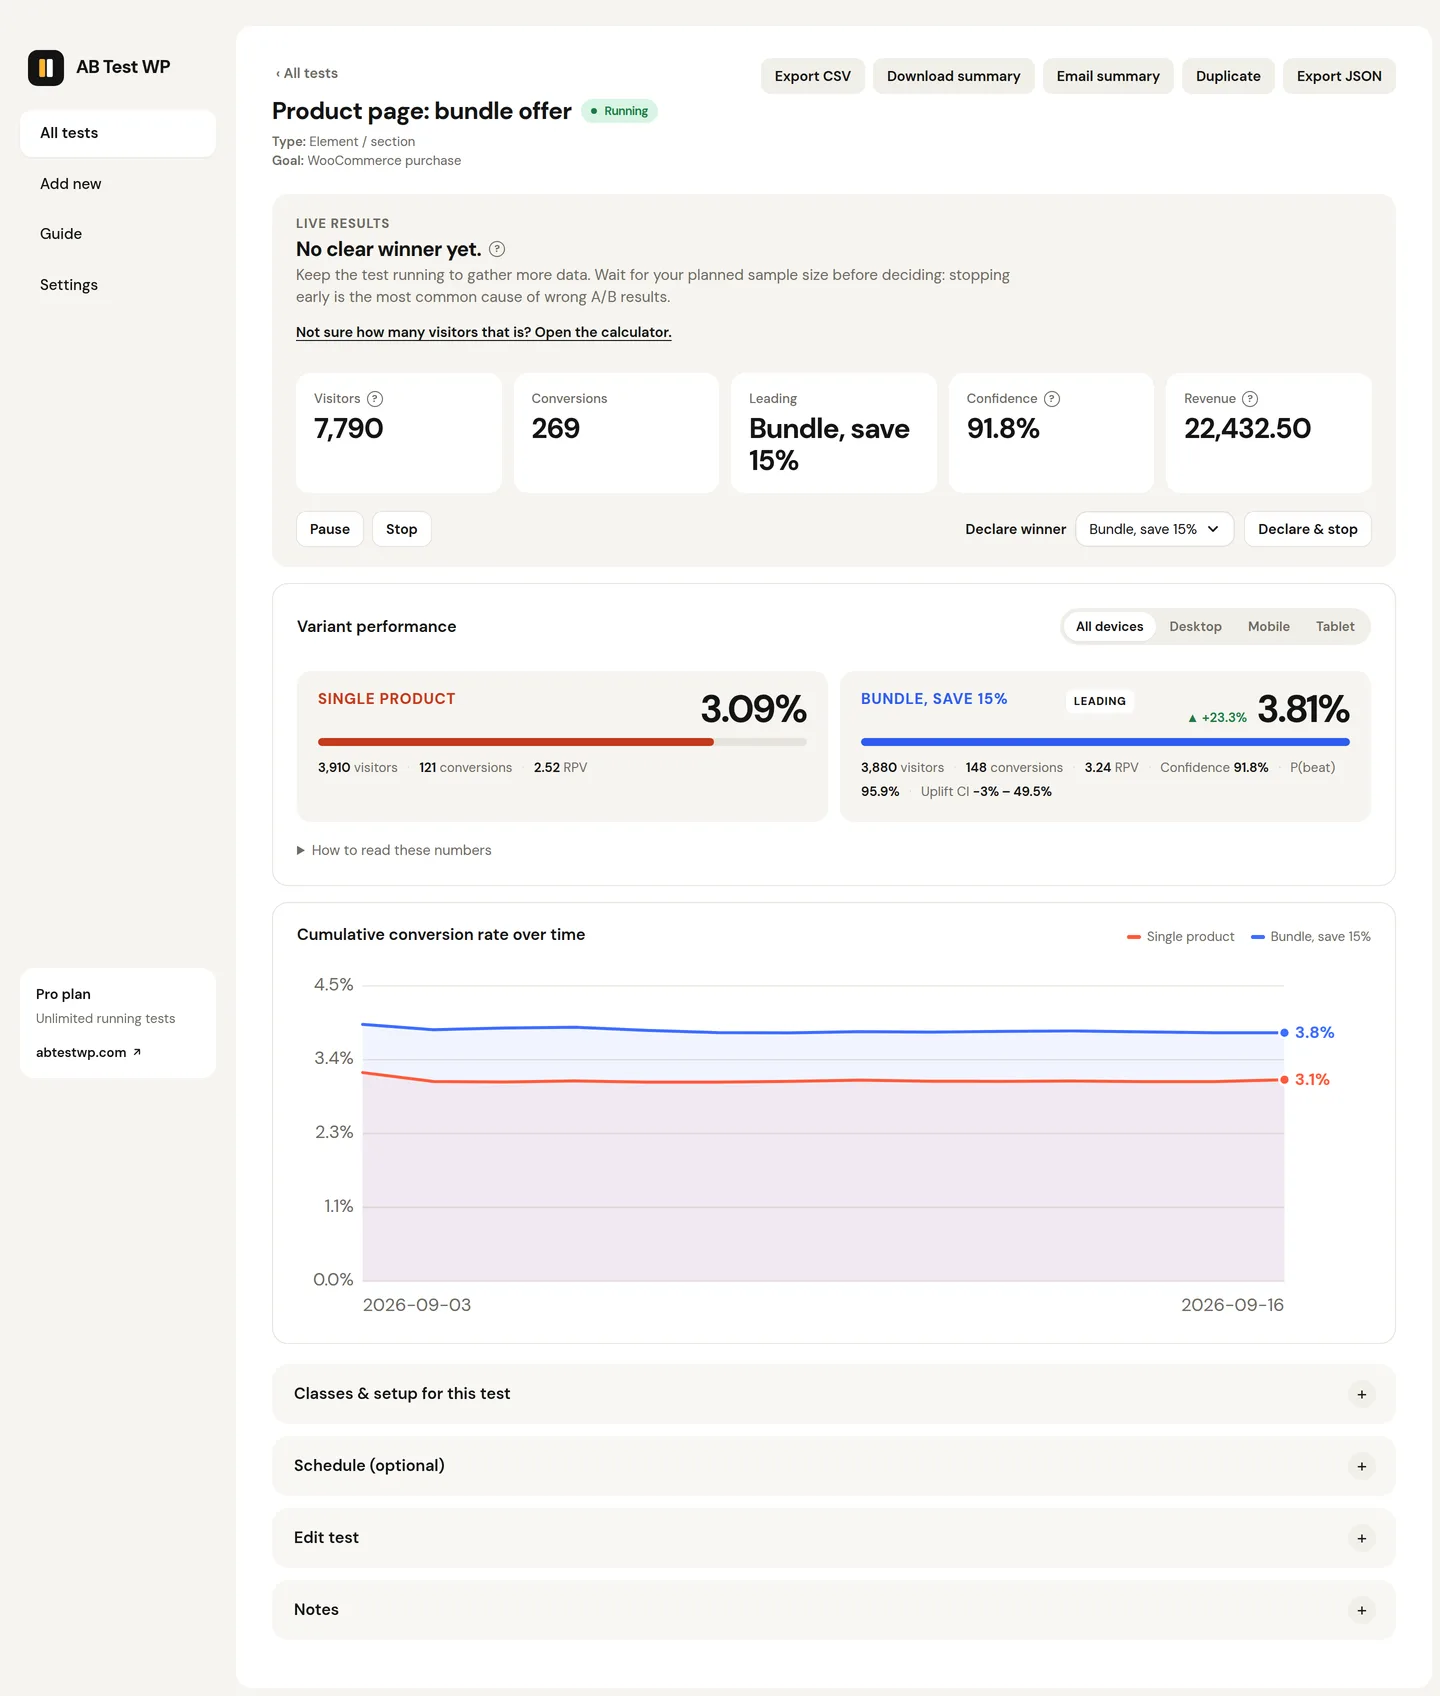Click plus icon on Schedule (optional) row
Viewport: 1440px width, 1696px height.
1362,1466
